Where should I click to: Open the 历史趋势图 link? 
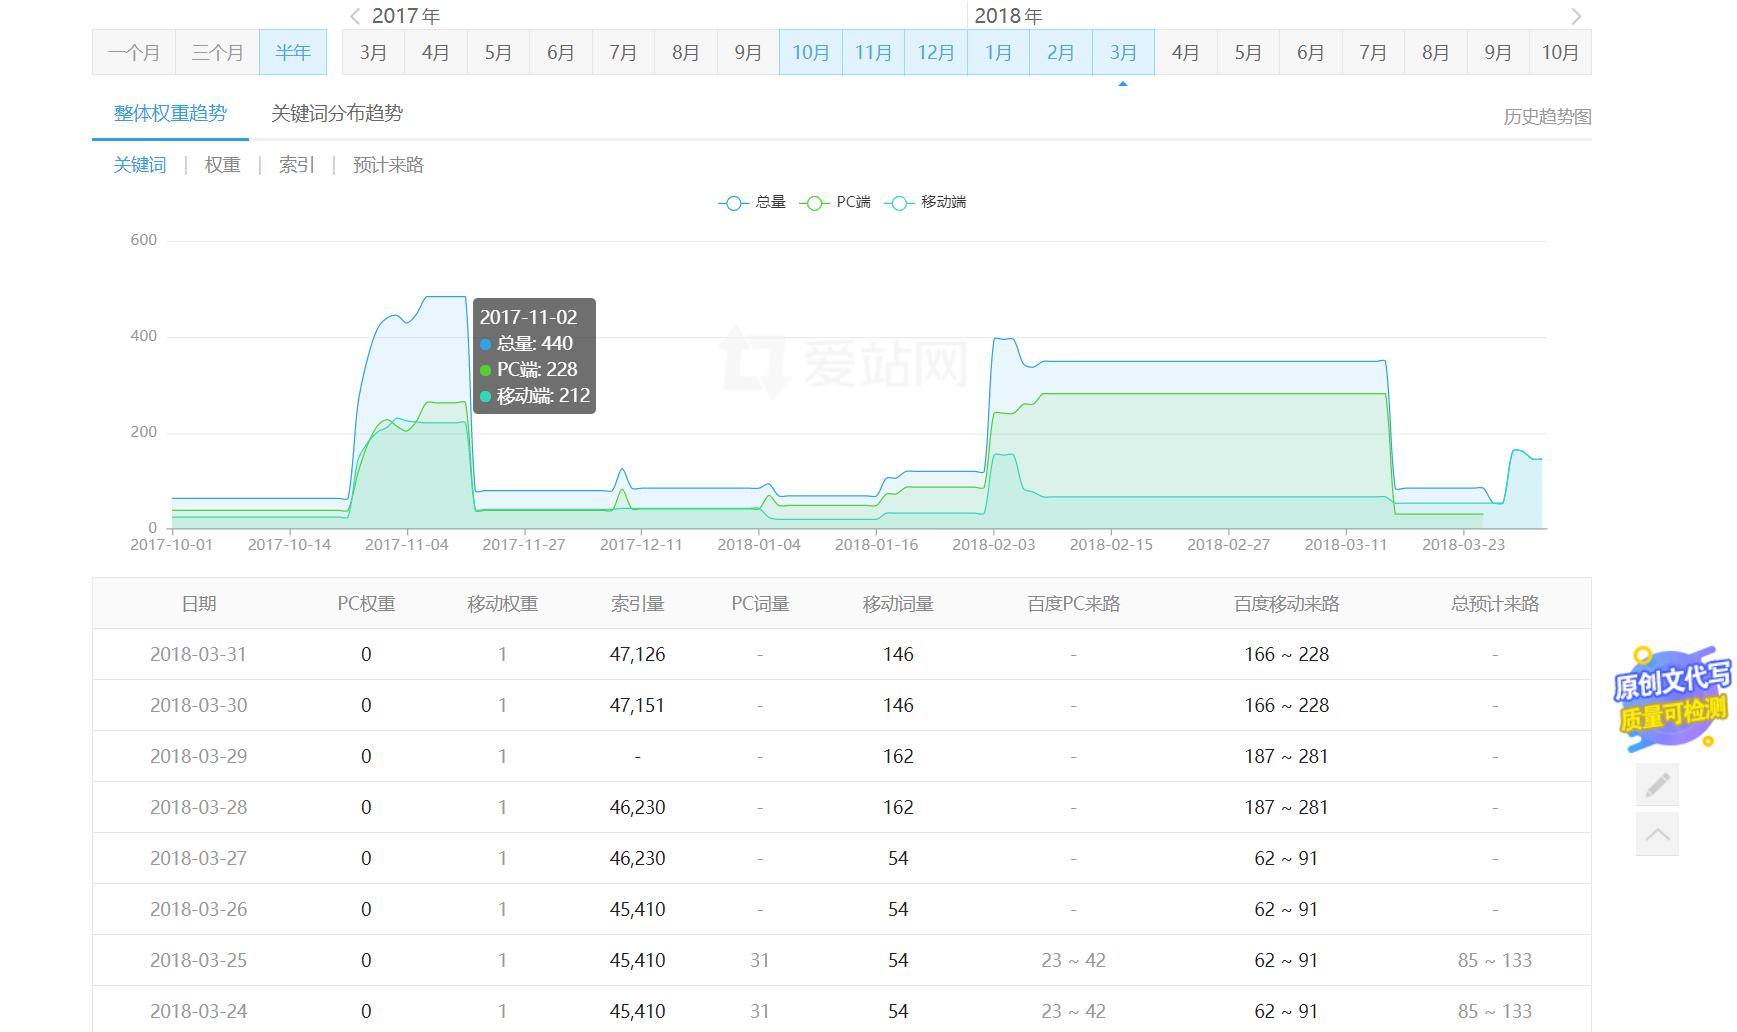(1546, 116)
